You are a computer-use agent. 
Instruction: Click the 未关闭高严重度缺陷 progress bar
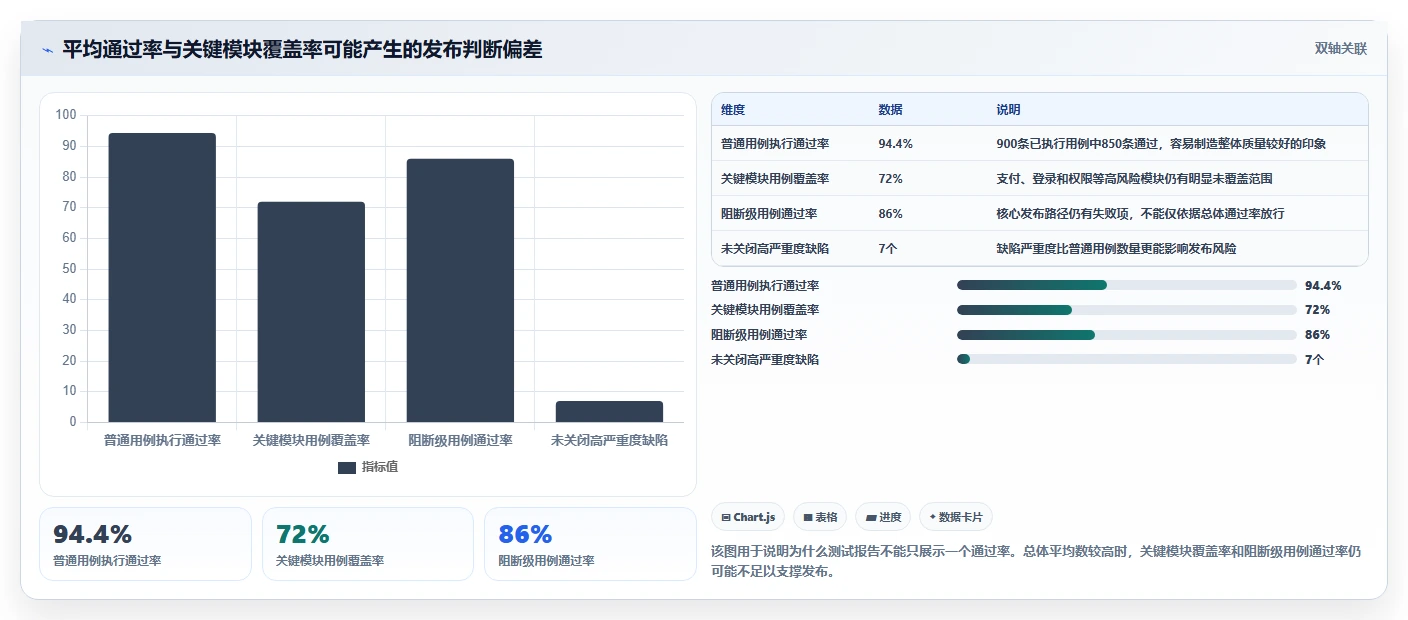[1126, 359]
